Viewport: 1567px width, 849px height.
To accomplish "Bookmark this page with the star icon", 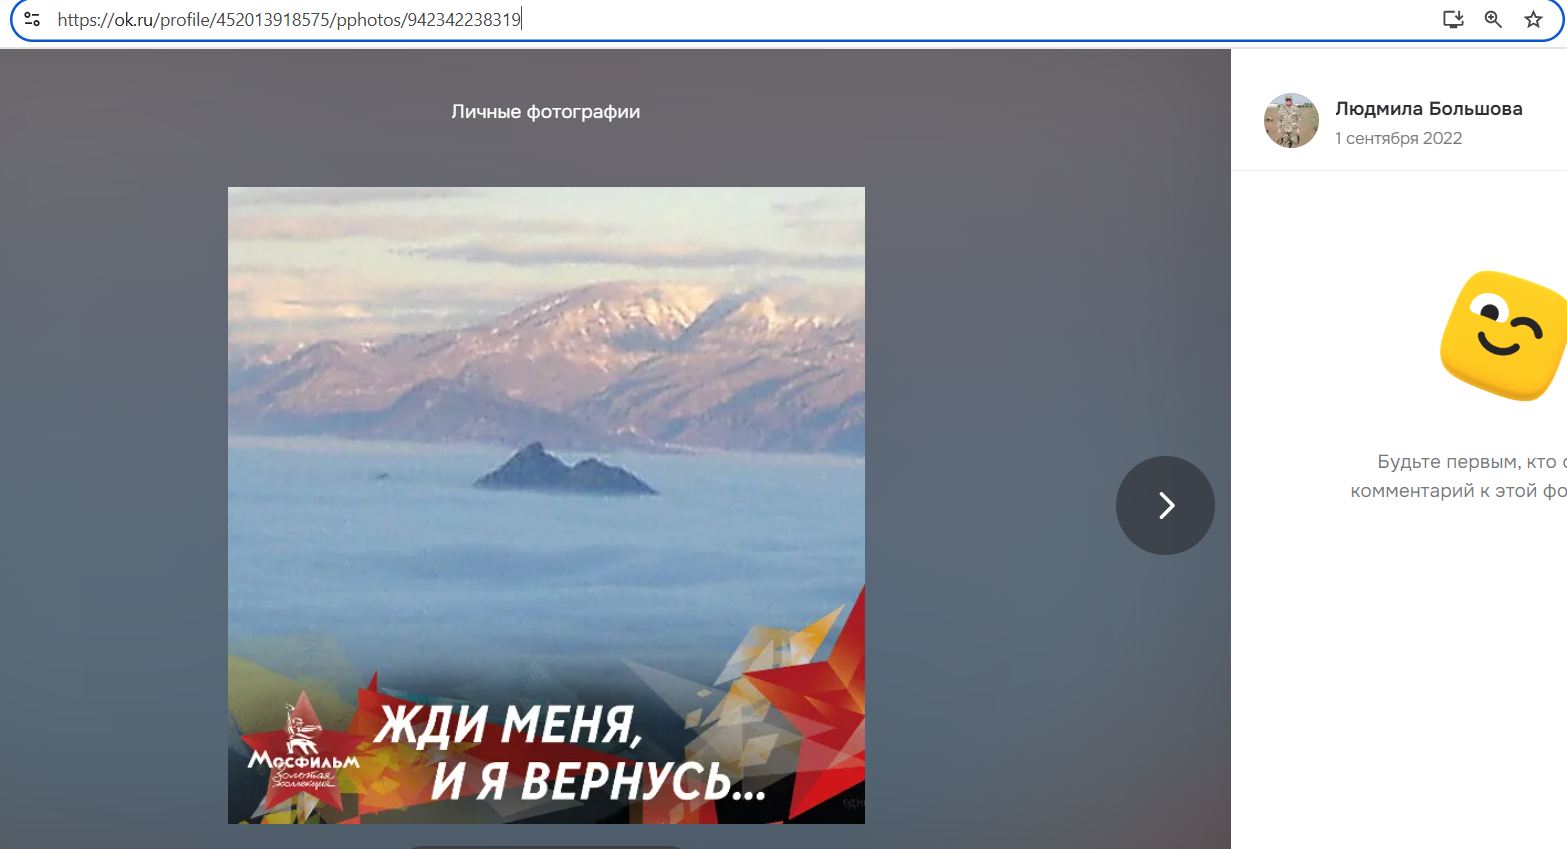I will pos(1533,19).
